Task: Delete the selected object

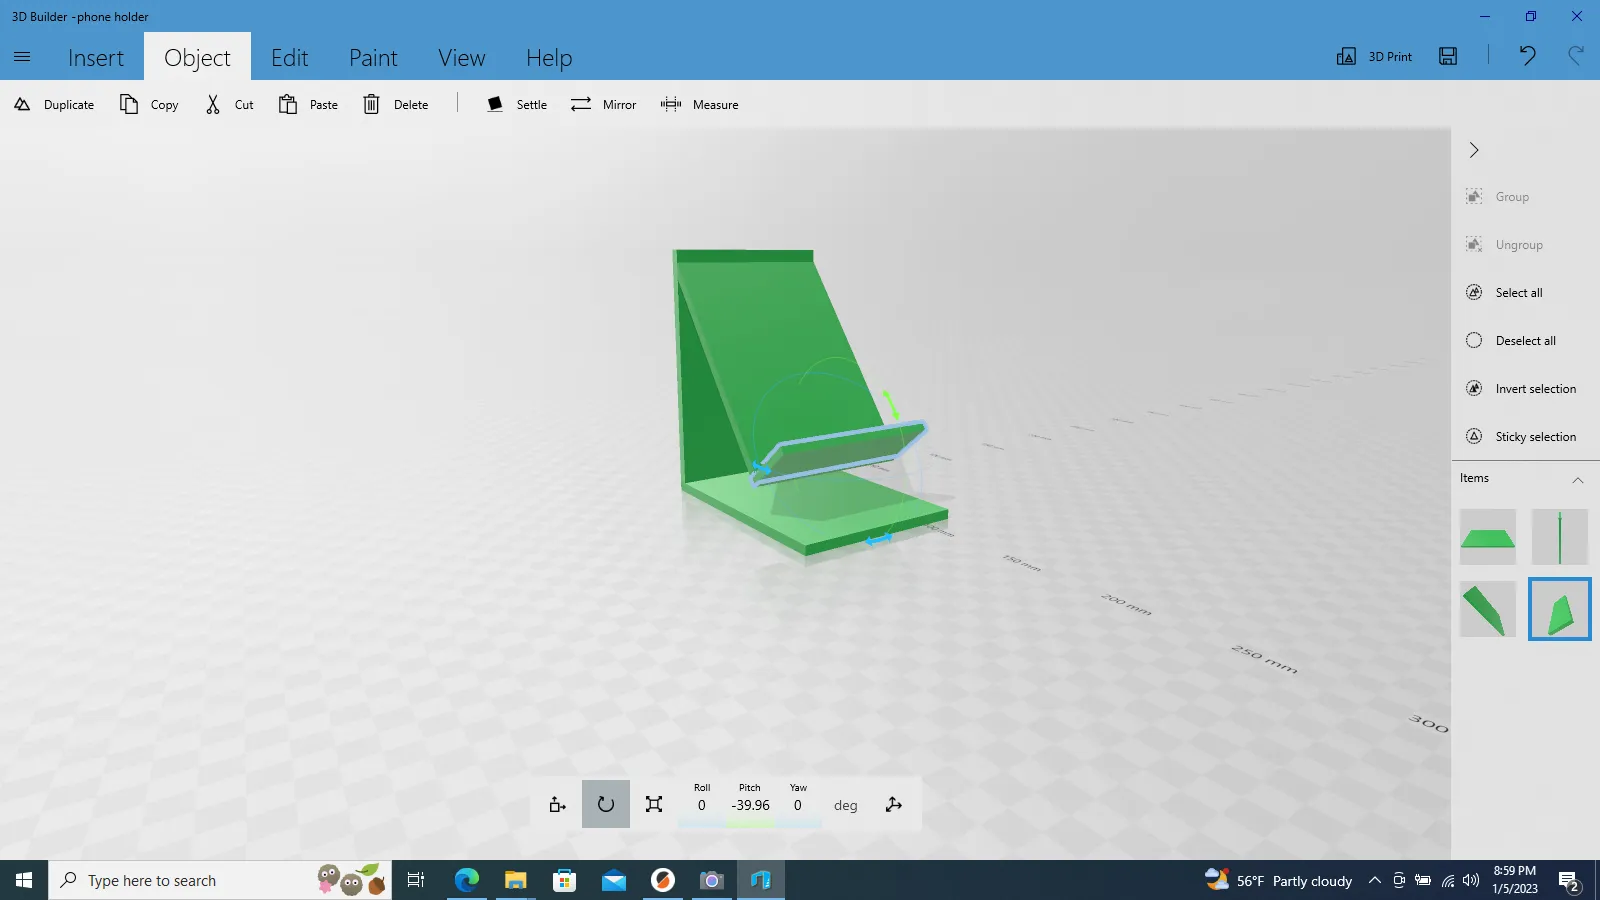Action: click(x=395, y=104)
